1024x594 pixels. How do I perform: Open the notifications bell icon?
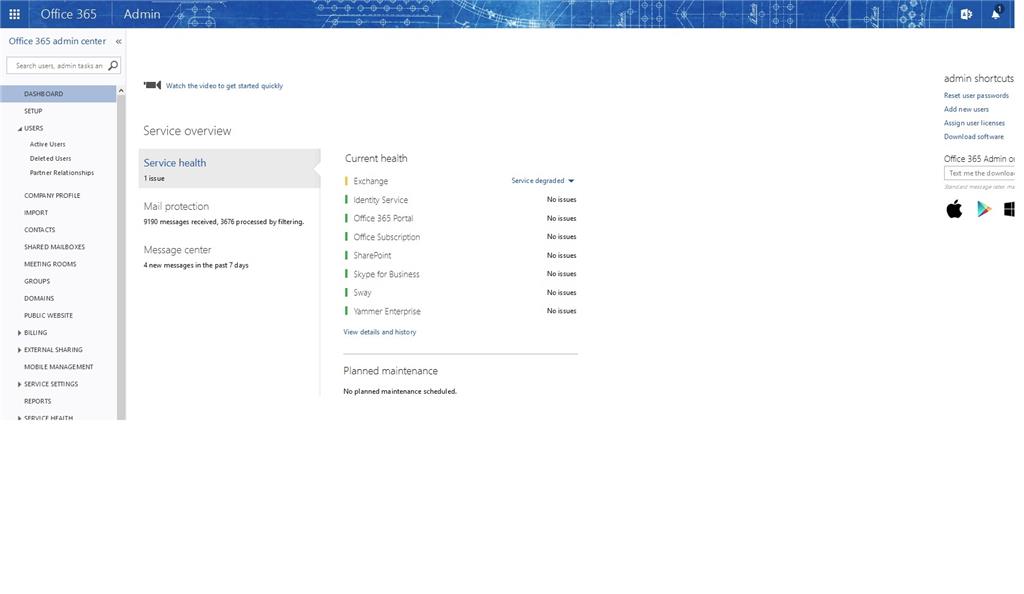click(996, 13)
